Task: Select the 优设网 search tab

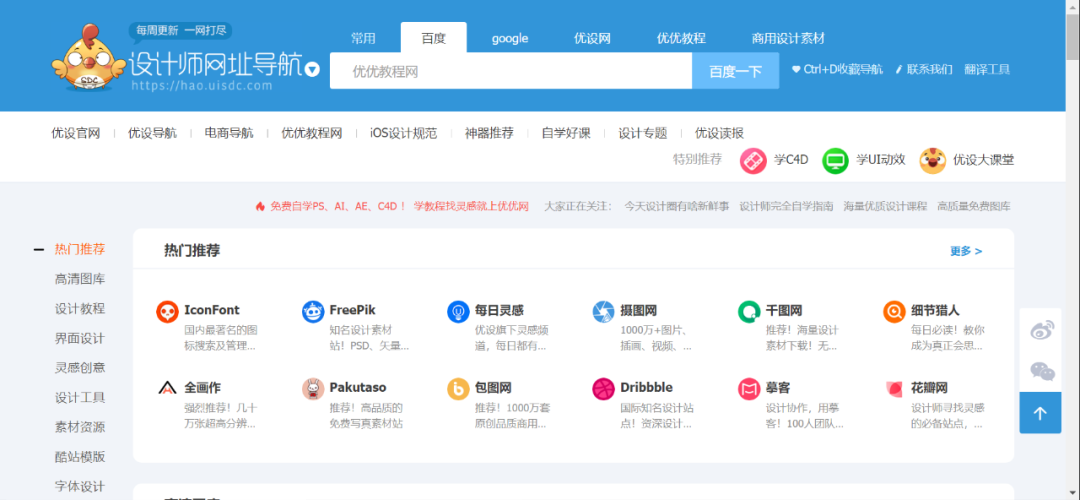Action: click(592, 39)
